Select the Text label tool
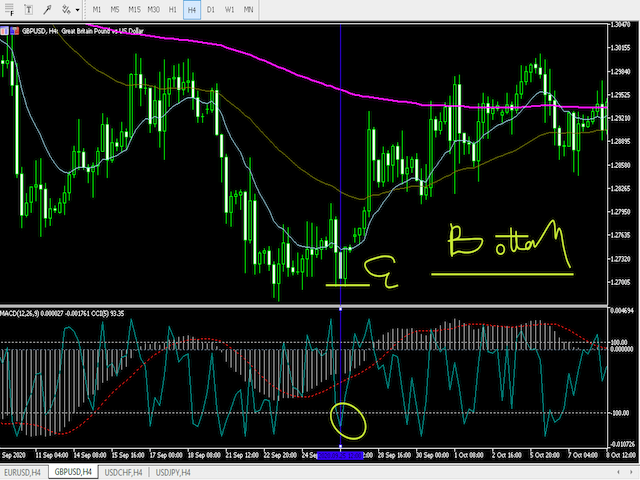 click(28, 9)
